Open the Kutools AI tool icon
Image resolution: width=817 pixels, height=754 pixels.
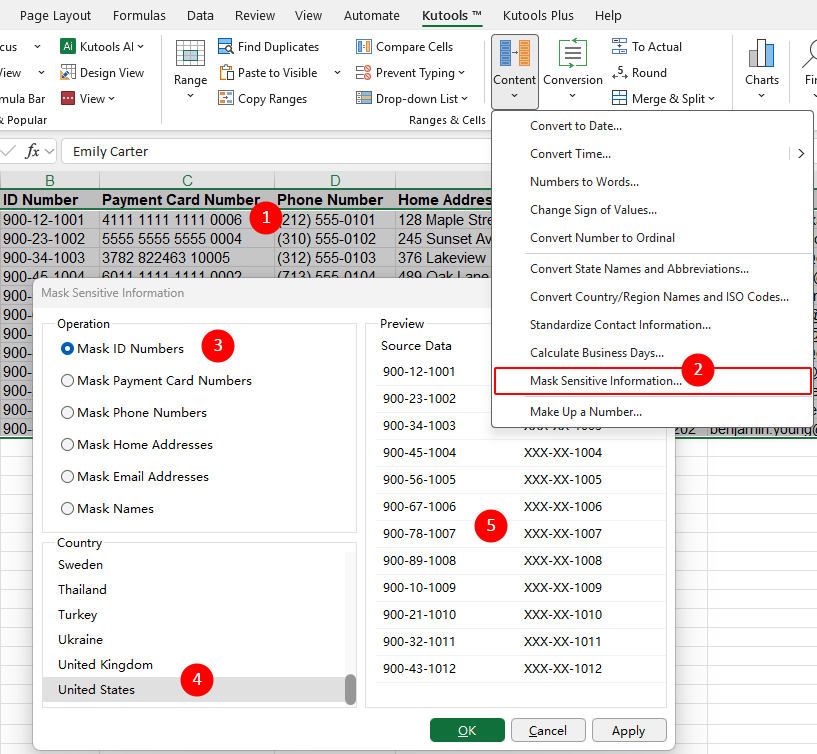[x=68, y=46]
